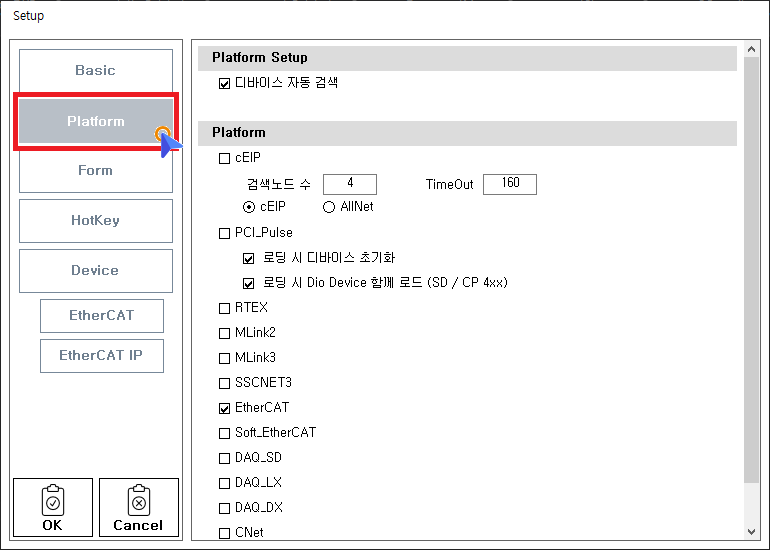772x550 pixels.
Task: Toggle 로딩 시 디바이스 초기화 checkbox
Action: tap(249, 258)
